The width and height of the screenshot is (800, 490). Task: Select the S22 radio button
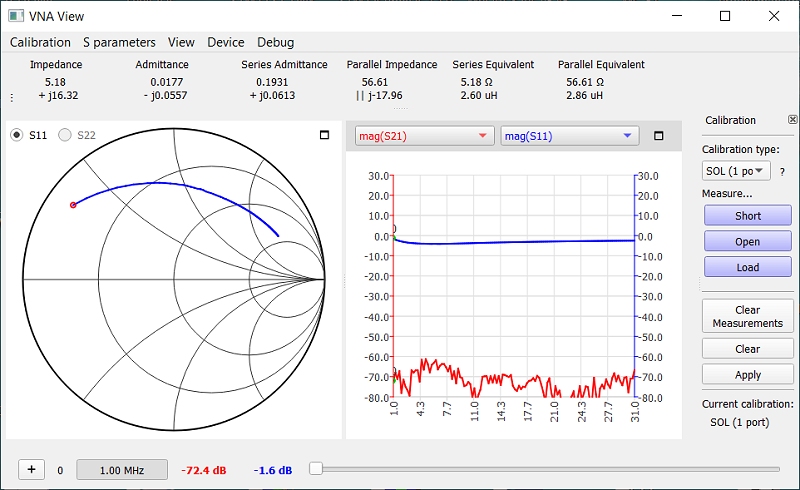point(67,135)
